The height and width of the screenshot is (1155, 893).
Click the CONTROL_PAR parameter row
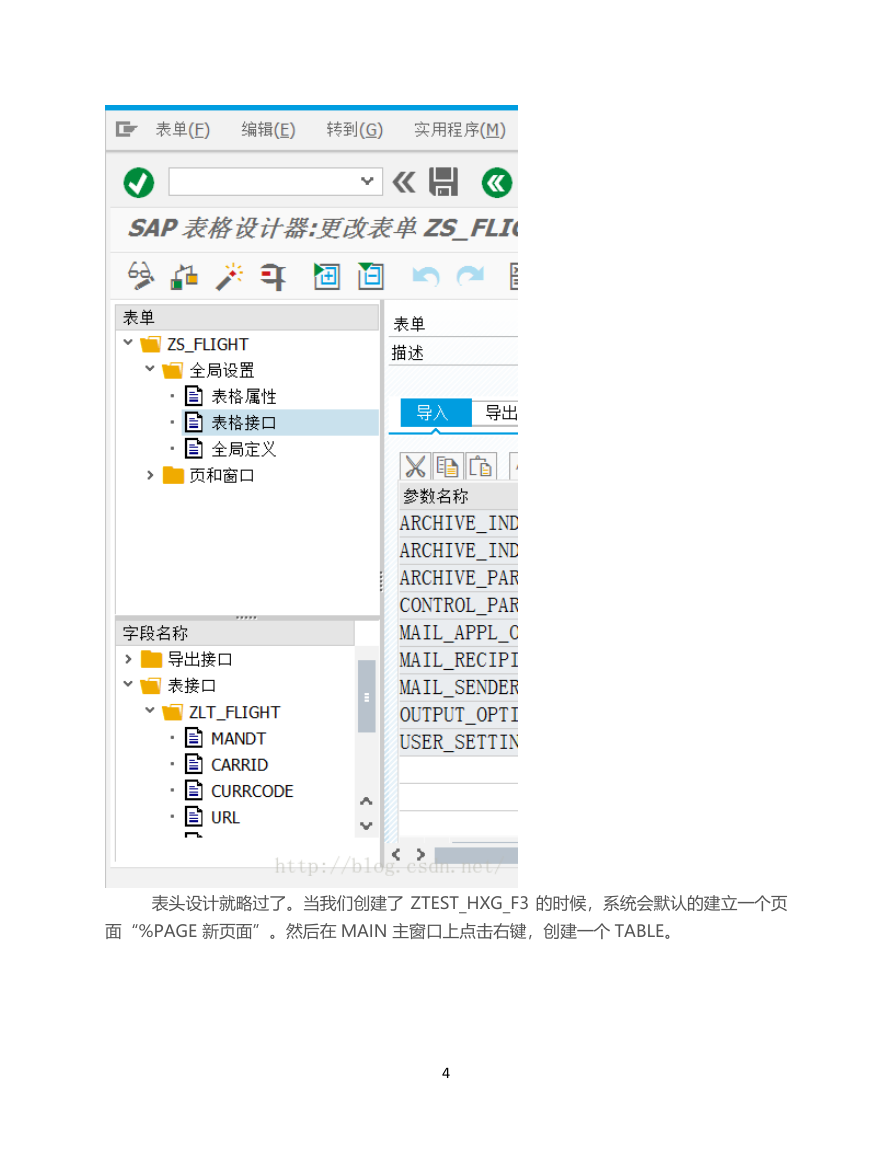[458, 605]
